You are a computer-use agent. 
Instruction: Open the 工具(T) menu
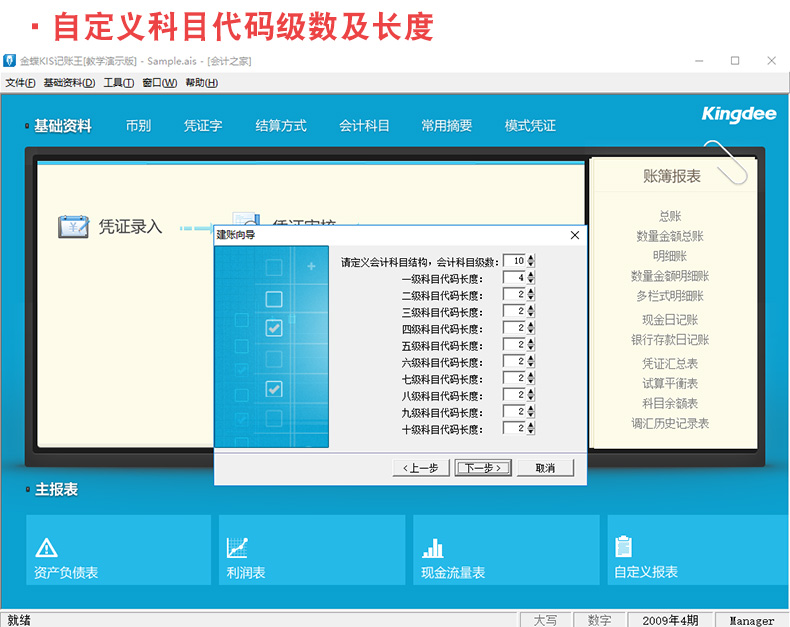[x=118, y=83]
